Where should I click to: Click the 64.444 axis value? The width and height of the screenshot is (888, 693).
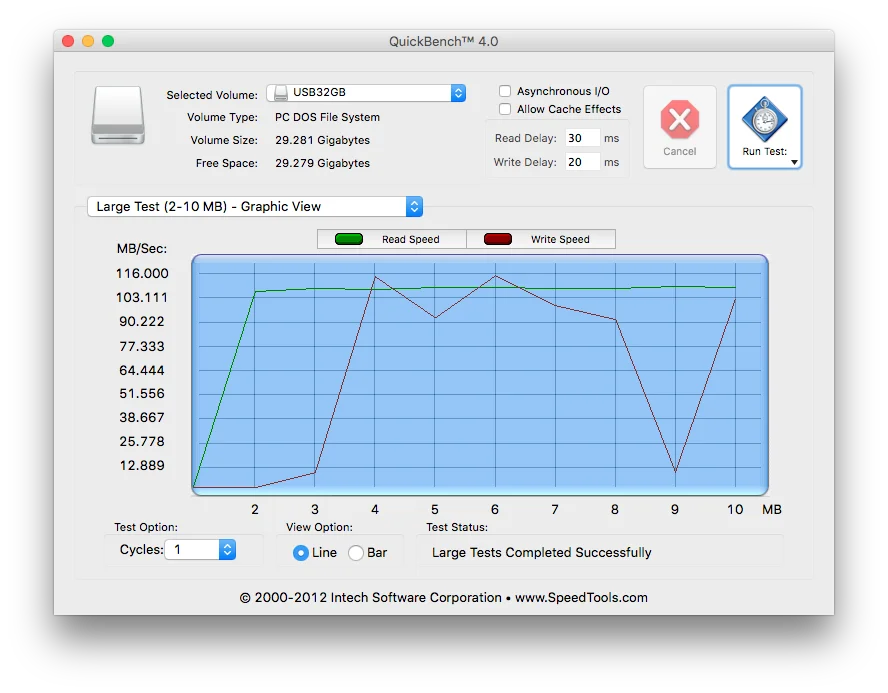[x=142, y=370]
